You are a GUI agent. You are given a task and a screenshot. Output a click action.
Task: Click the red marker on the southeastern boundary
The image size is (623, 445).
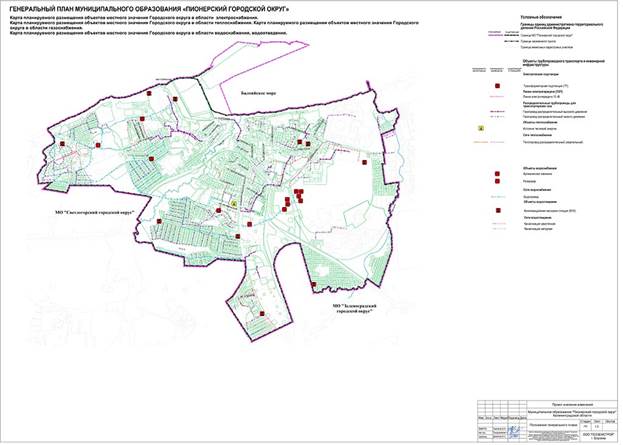click(x=313, y=284)
